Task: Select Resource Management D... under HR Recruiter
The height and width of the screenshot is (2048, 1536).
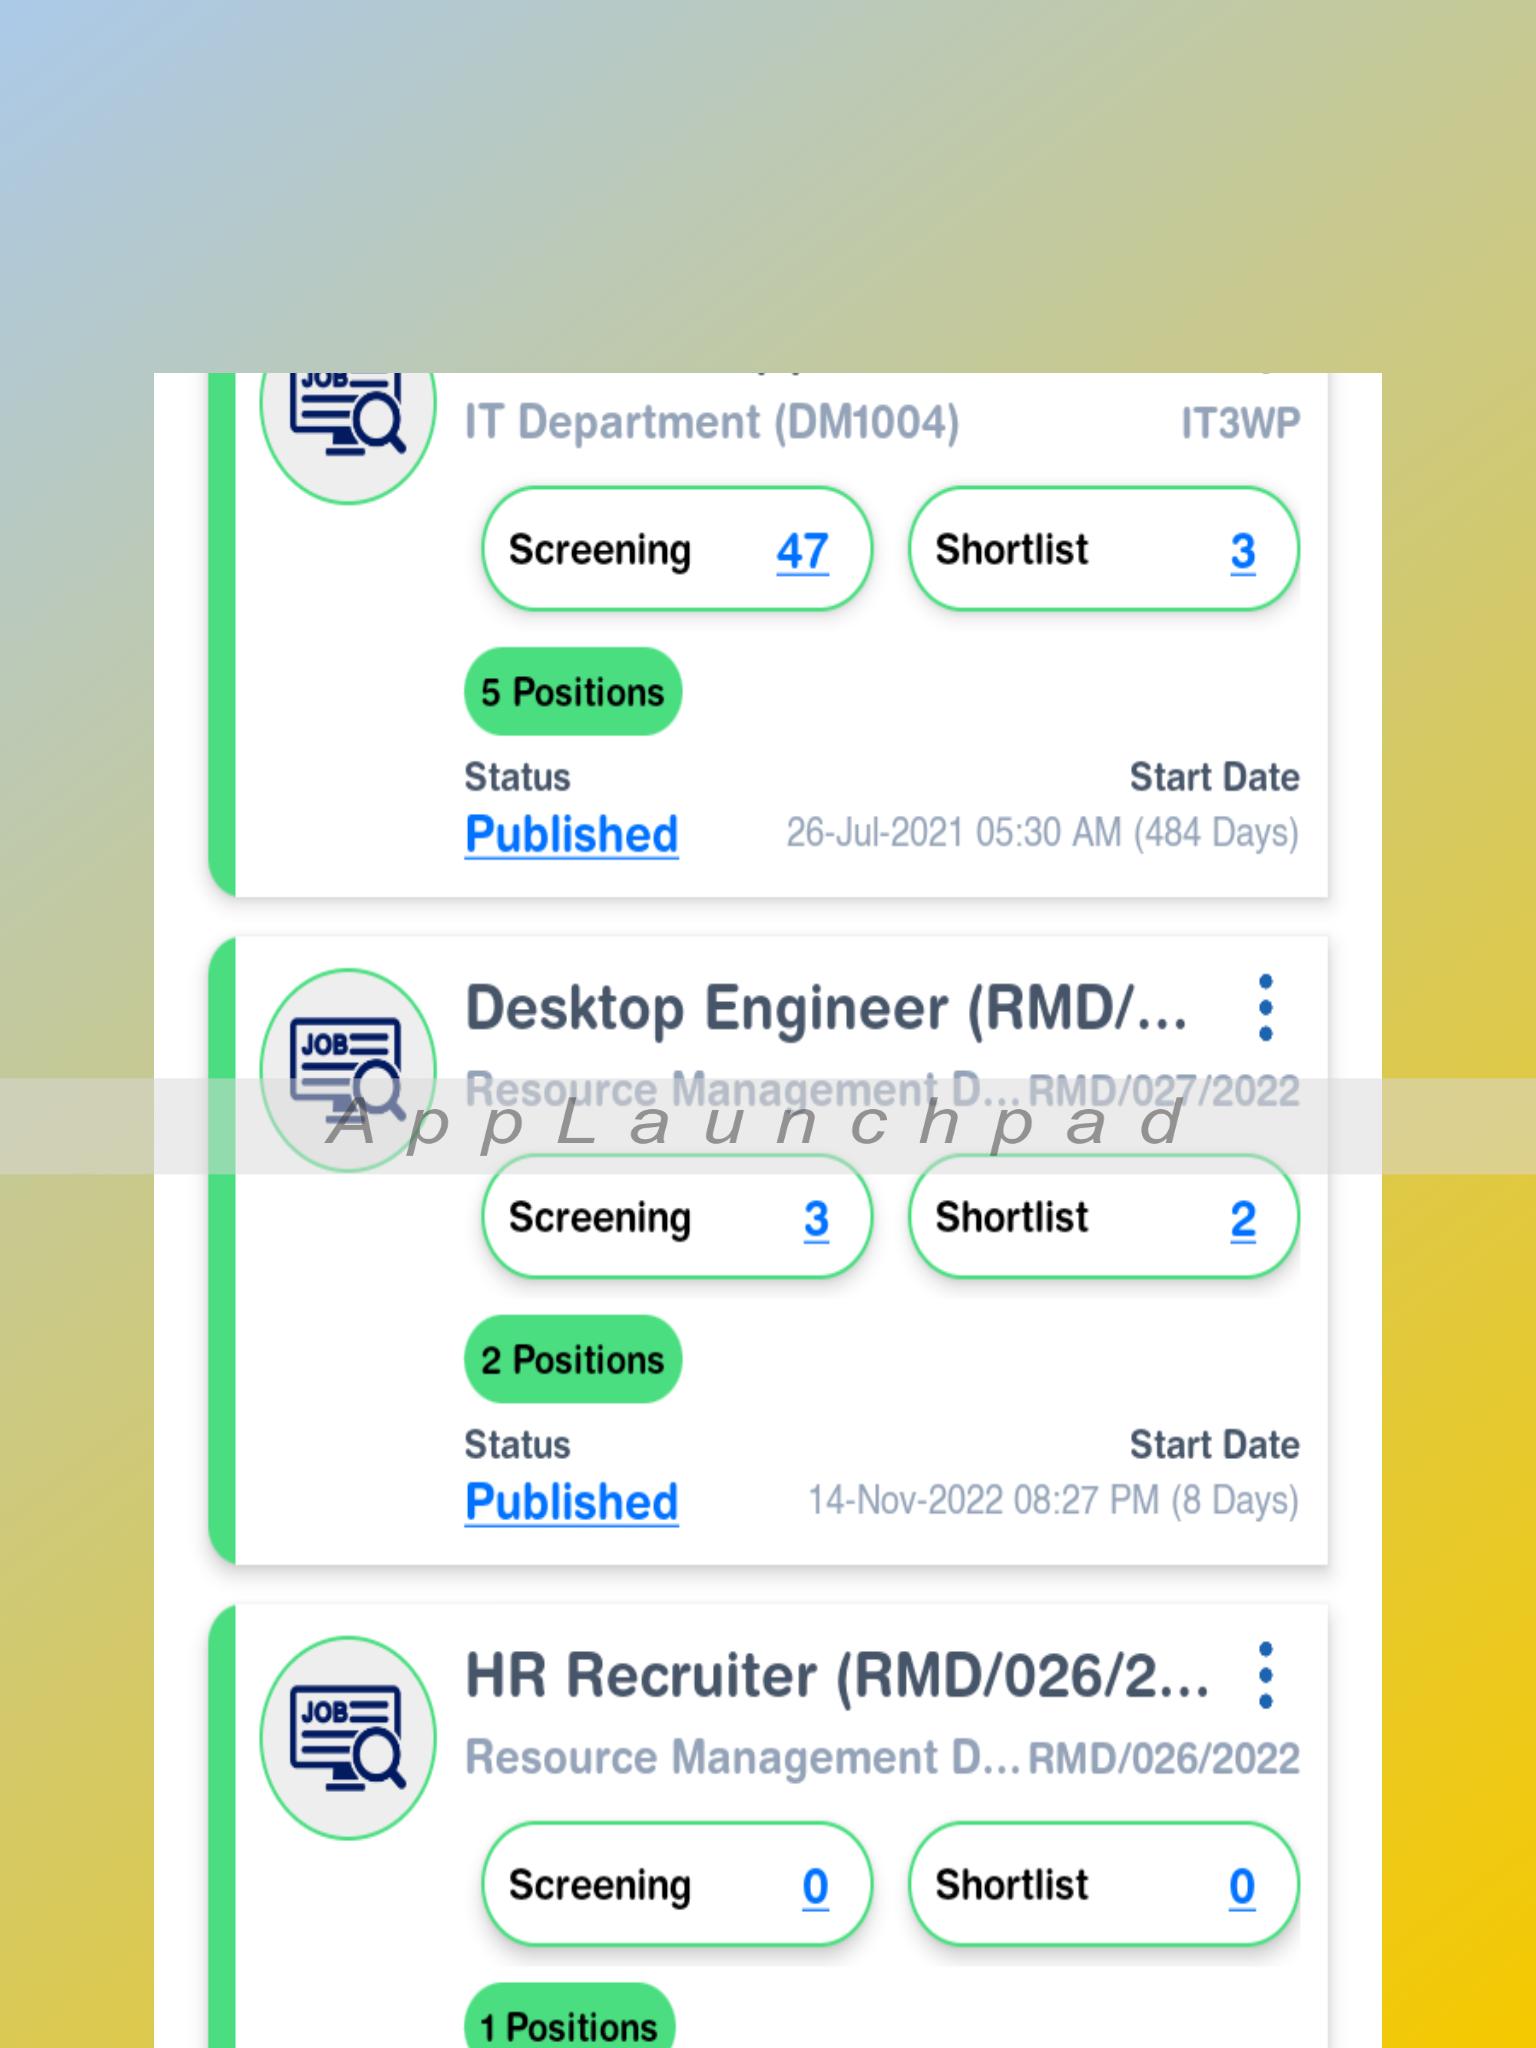Action: 743,1758
